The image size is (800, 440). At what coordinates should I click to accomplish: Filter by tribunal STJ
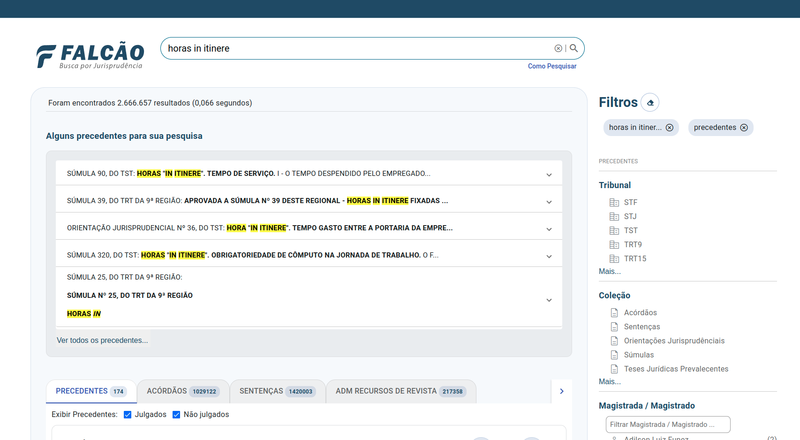click(x=630, y=216)
